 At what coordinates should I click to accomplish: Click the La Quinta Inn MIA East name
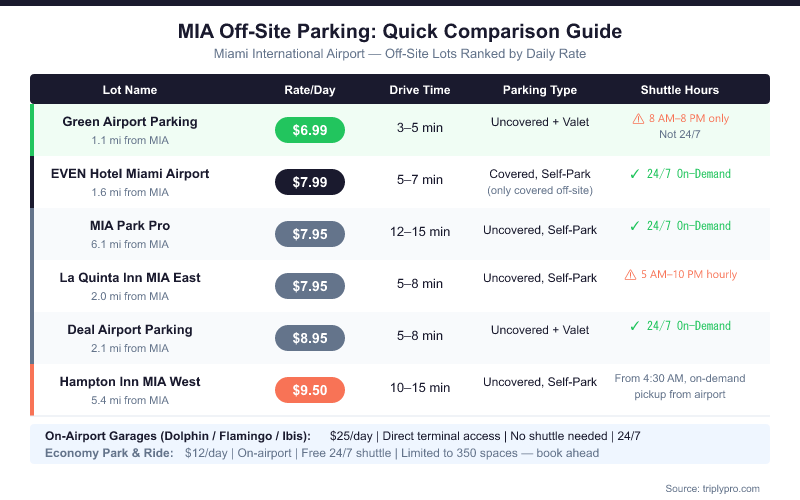[130, 278]
